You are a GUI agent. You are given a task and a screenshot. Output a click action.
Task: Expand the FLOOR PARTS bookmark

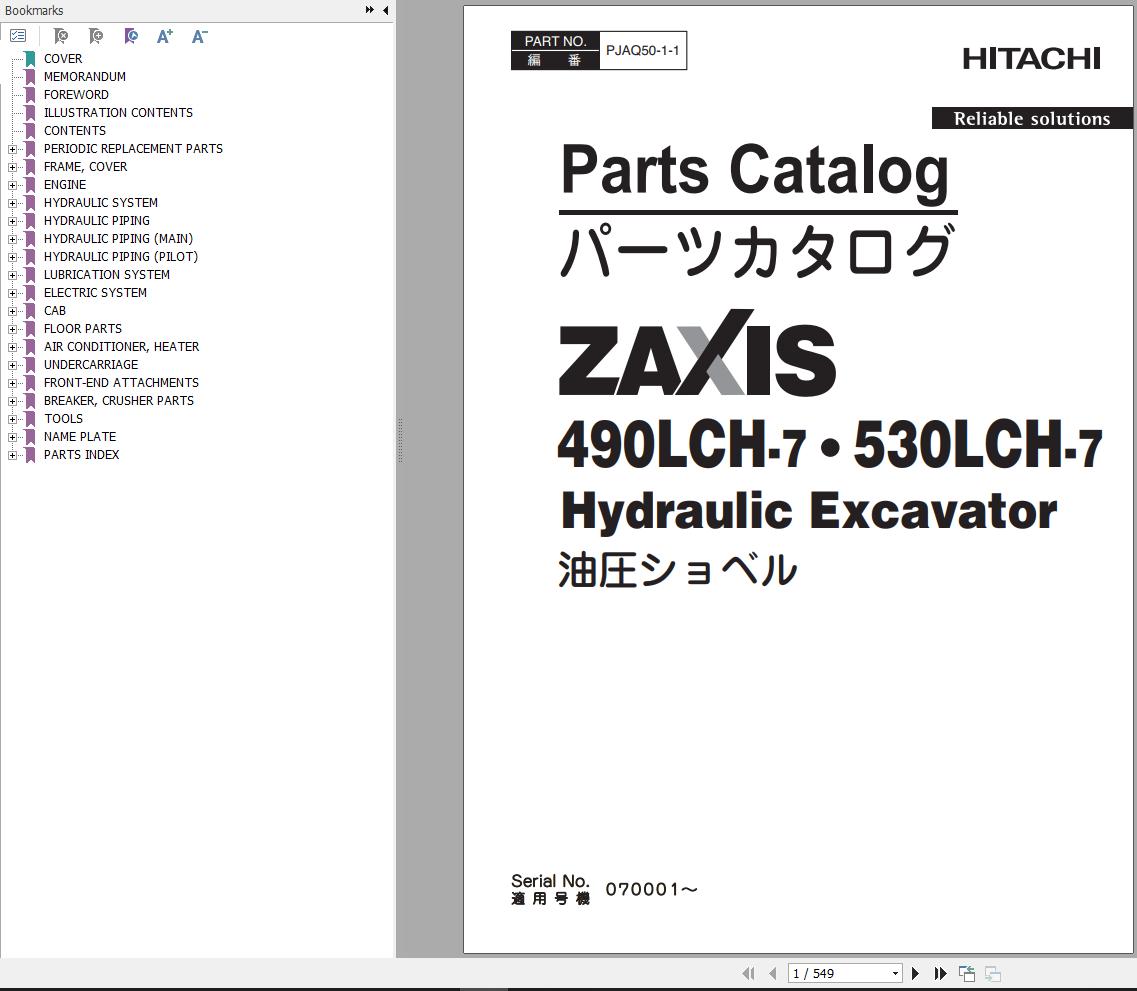12,330
